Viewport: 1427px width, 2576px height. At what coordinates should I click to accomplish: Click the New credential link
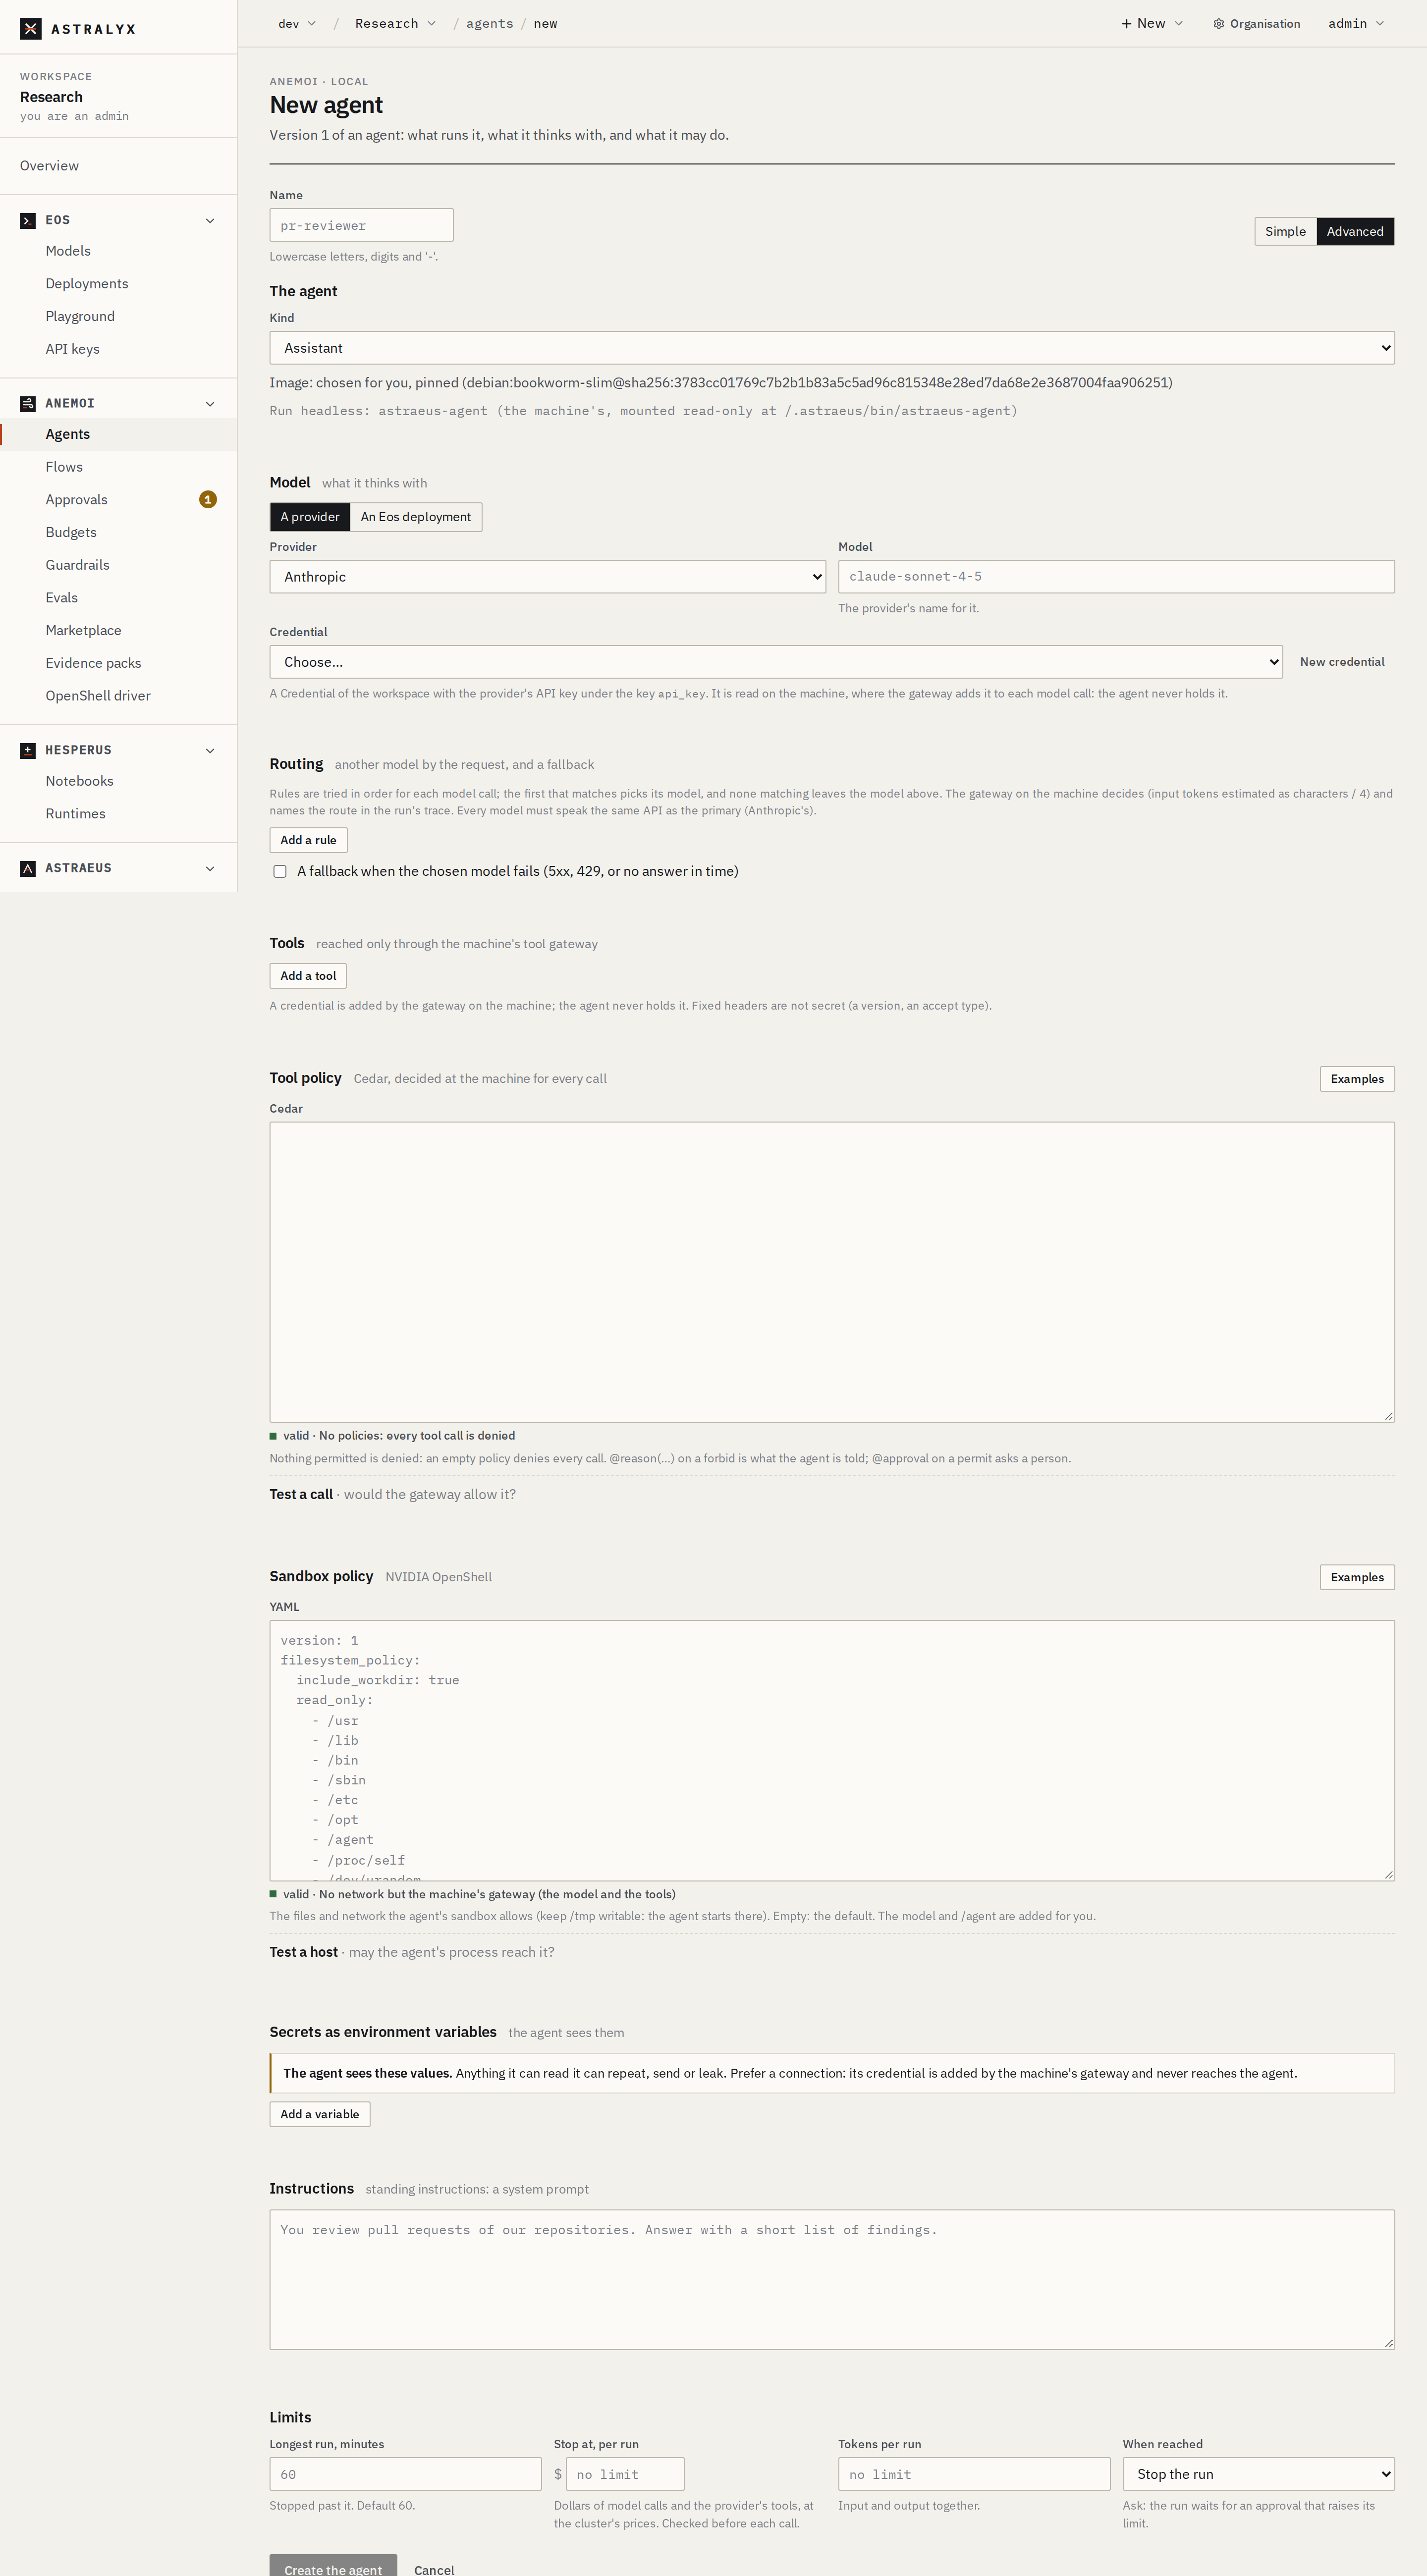point(1342,662)
